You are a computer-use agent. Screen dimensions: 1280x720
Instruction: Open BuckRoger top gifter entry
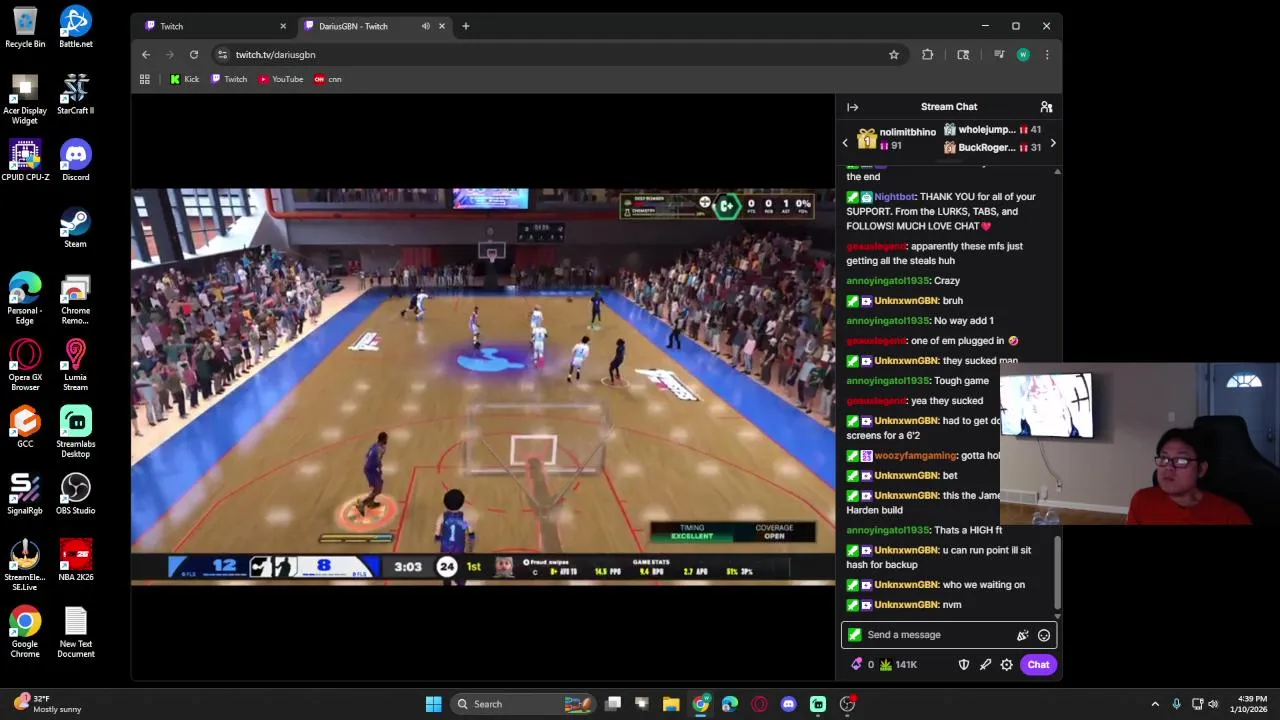point(992,148)
